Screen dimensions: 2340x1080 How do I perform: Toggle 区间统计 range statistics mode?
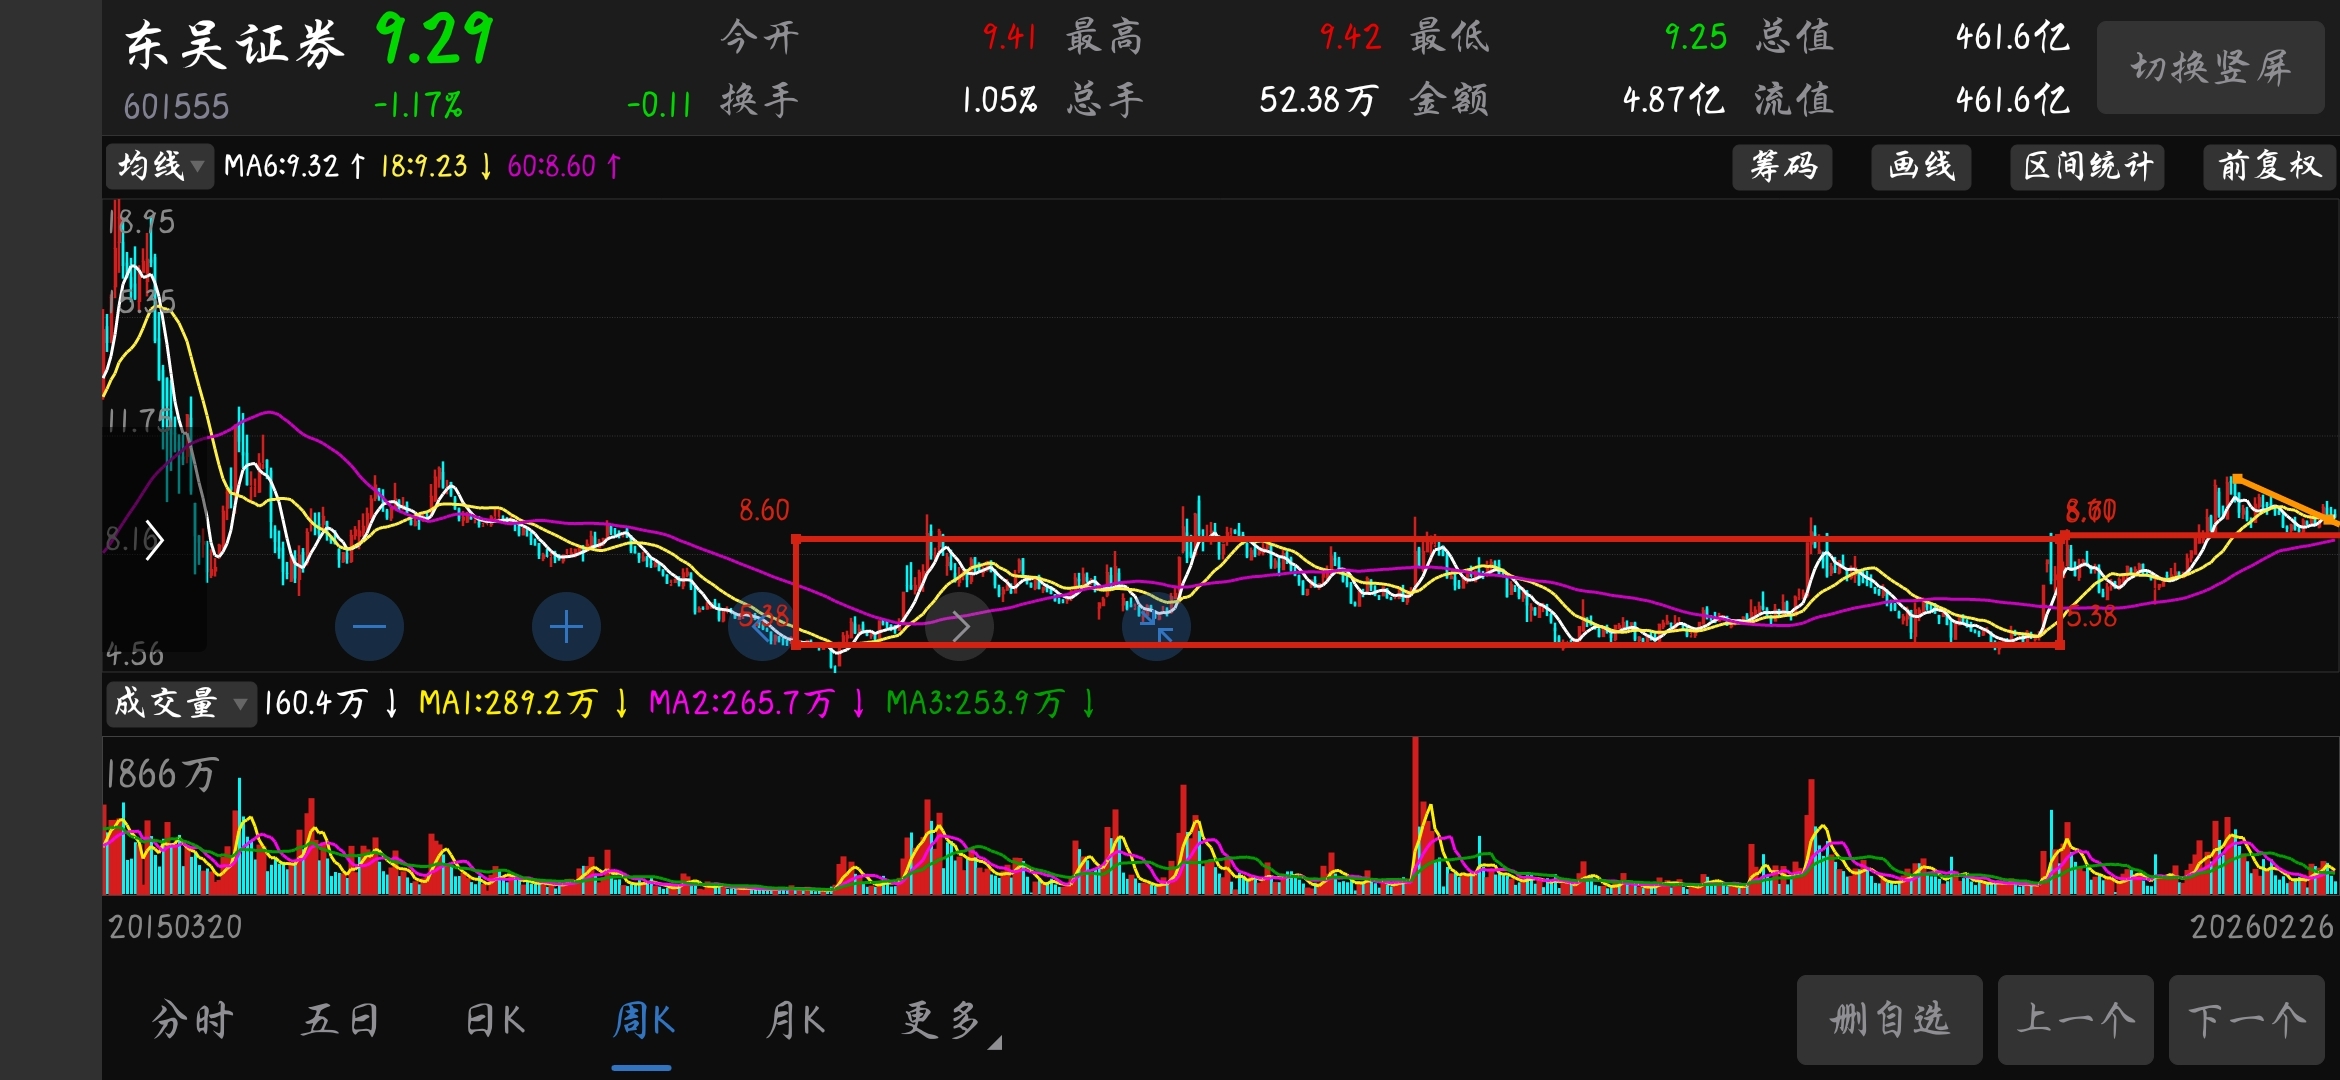pyautogui.click(x=2087, y=166)
